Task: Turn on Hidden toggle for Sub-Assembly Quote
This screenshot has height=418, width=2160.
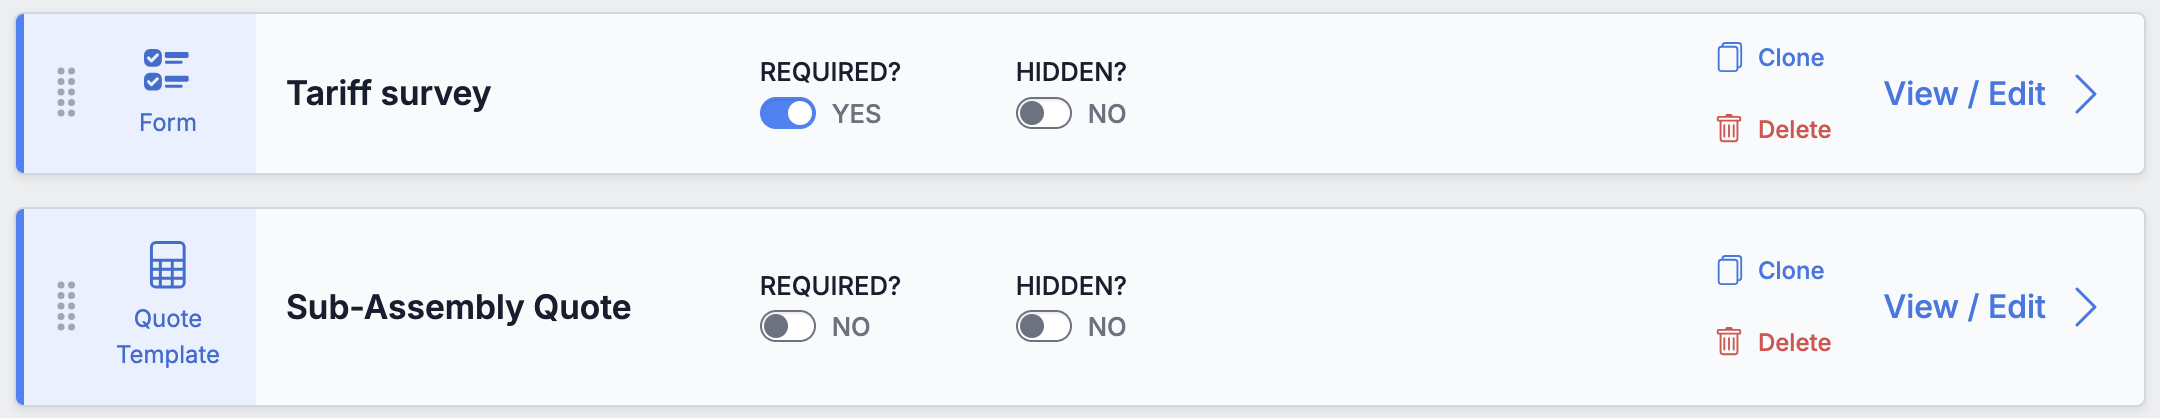Action: (x=1043, y=327)
